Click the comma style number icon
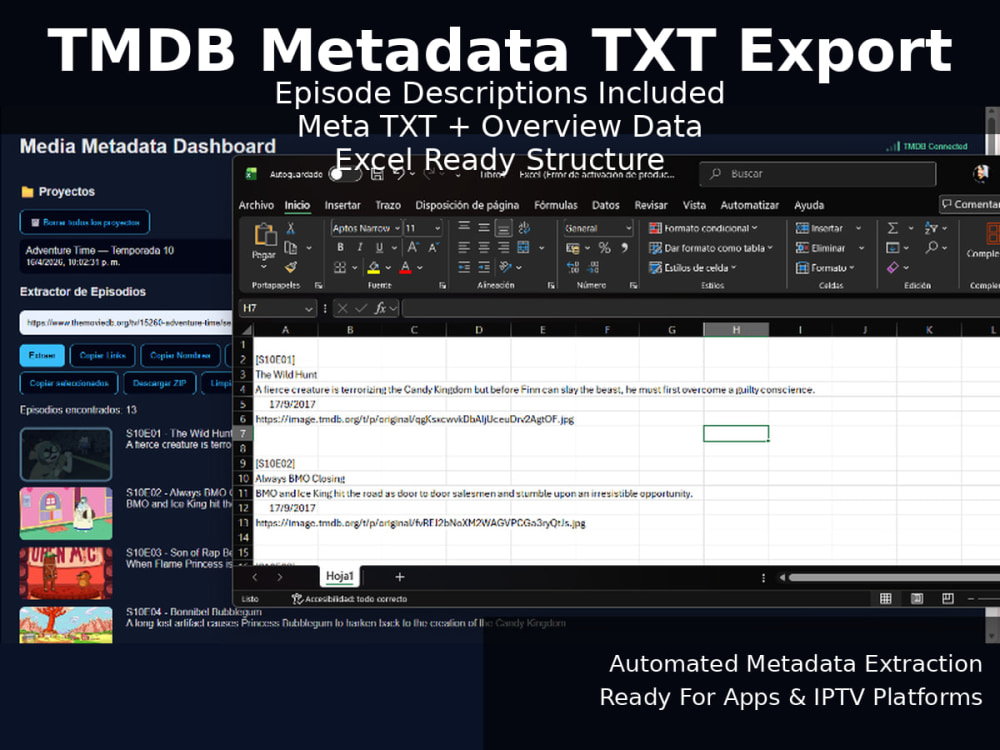 pyautogui.click(x=624, y=247)
